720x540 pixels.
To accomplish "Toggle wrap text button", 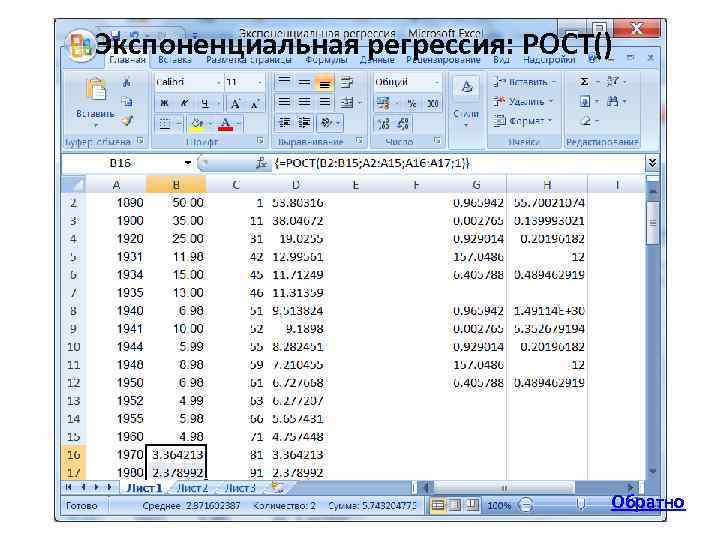I will 347,82.
